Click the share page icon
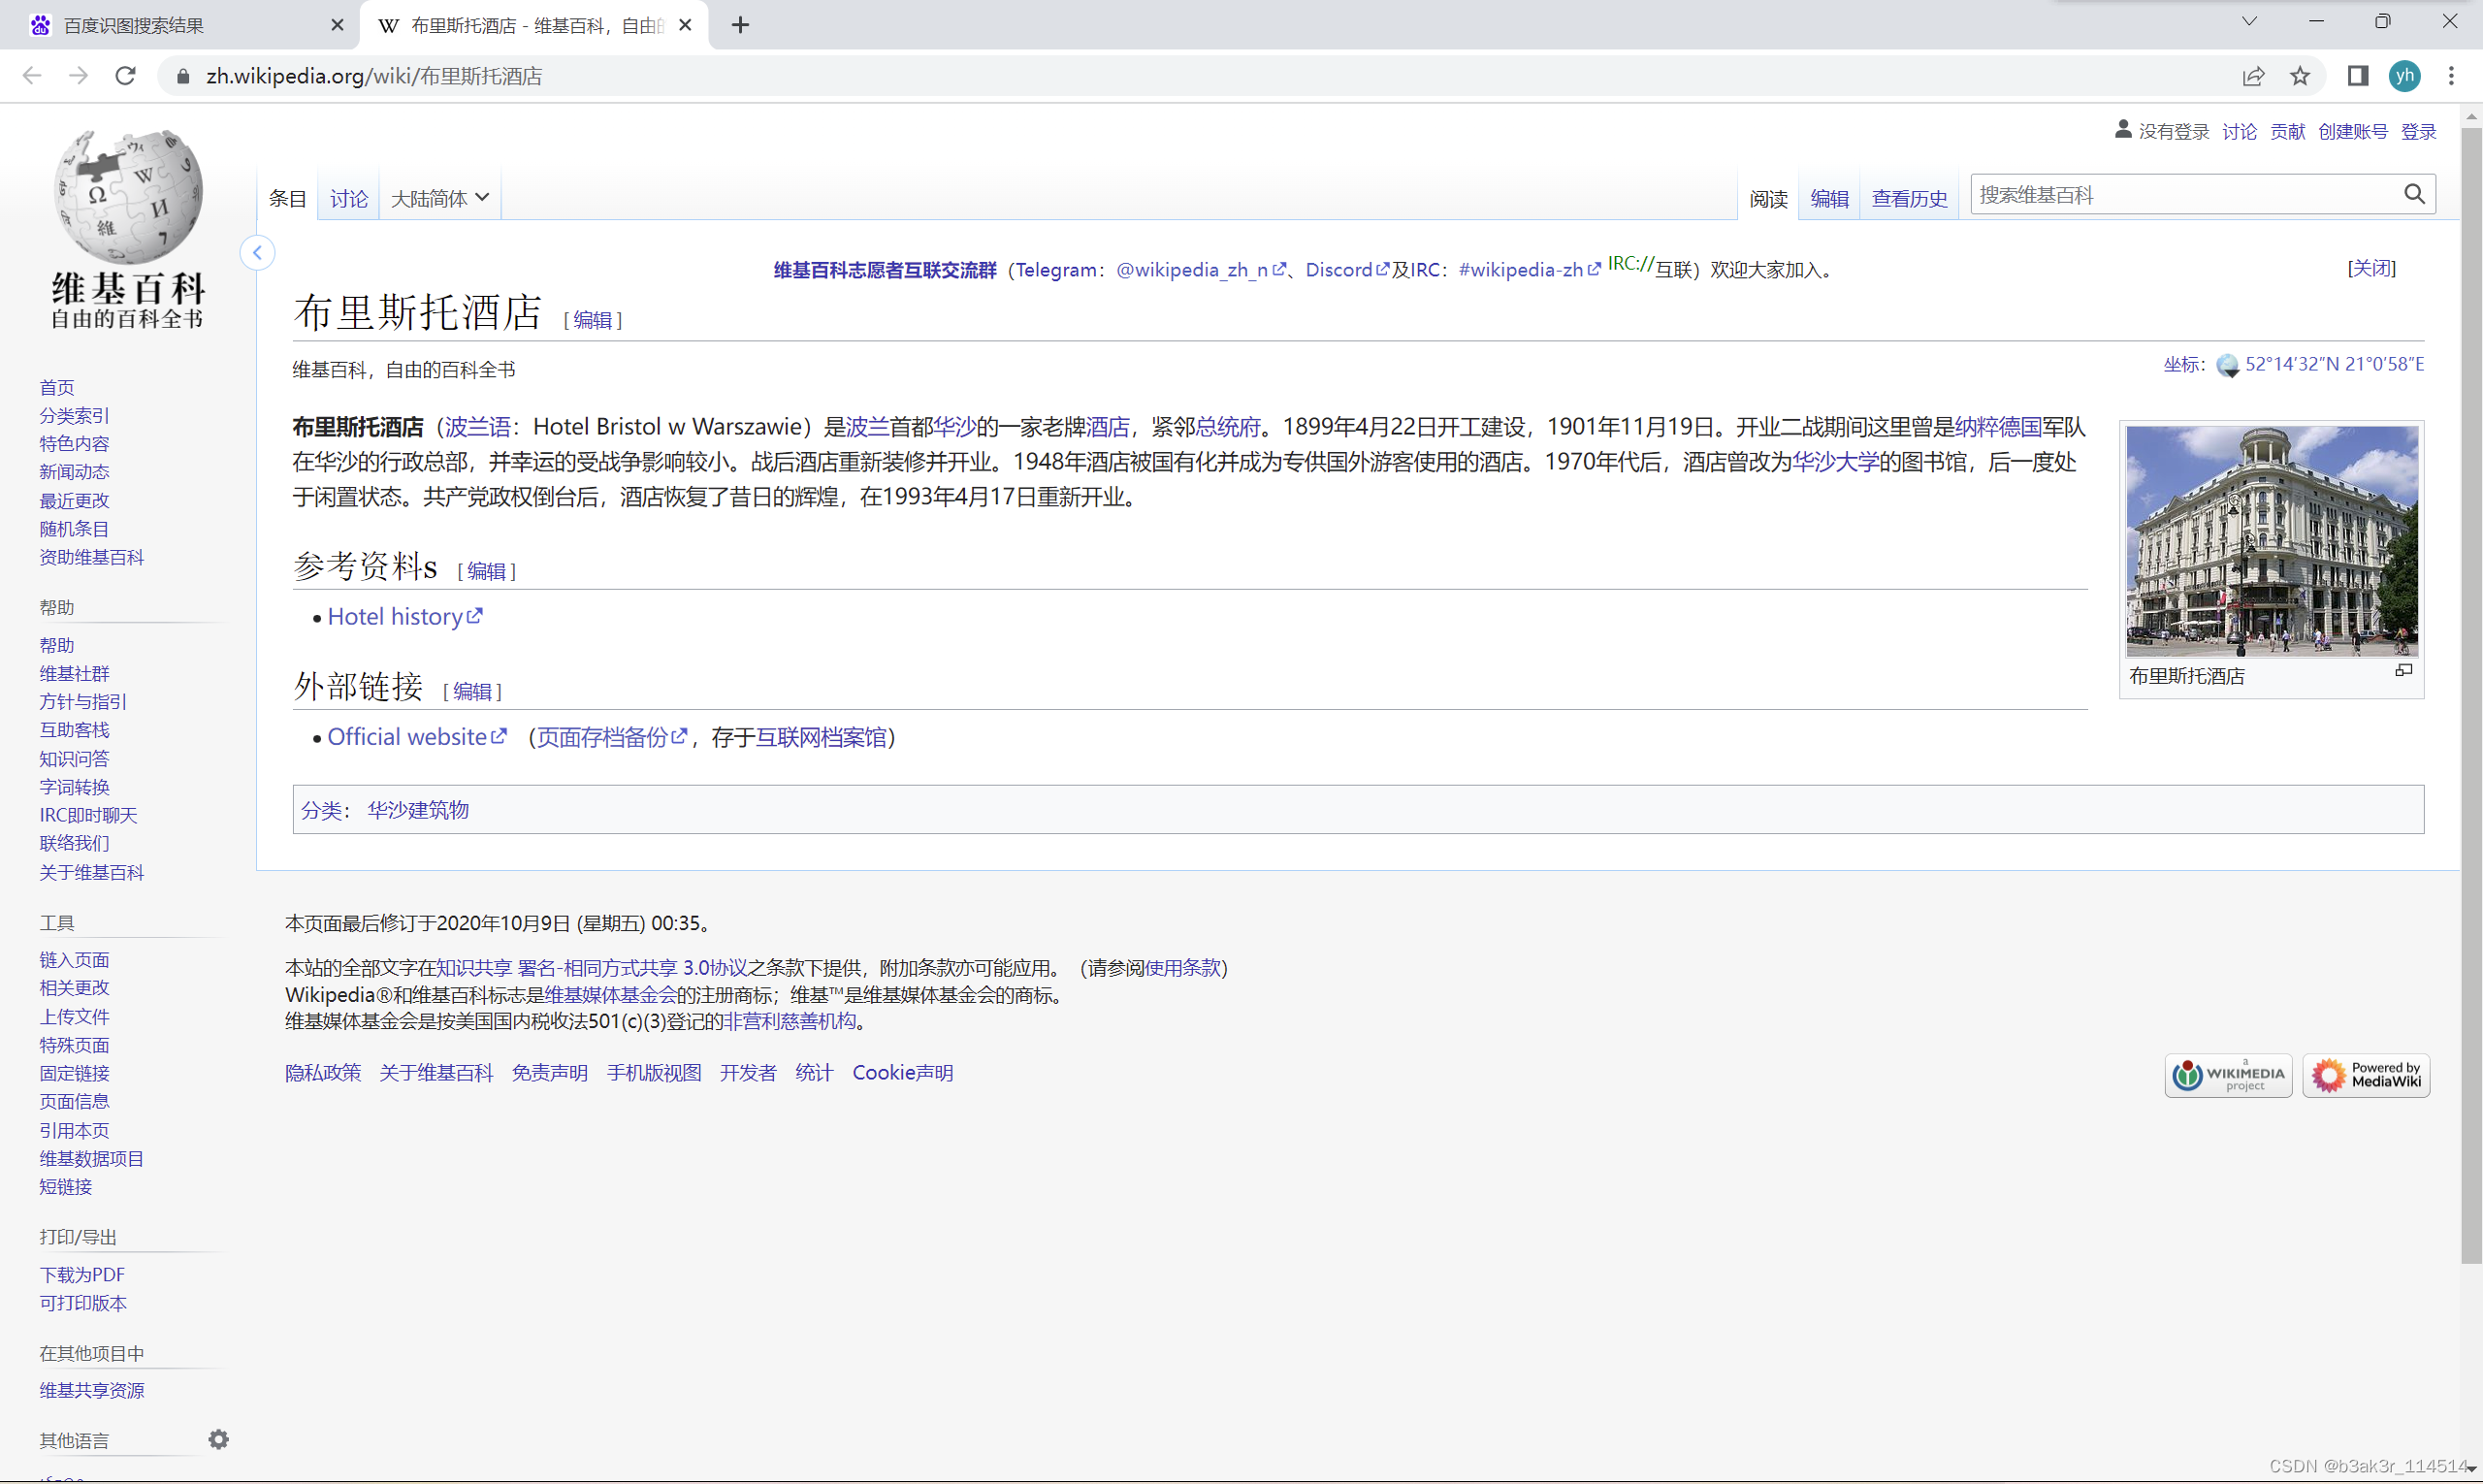Image resolution: width=2483 pixels, height=1484 pixels. tap(2253, 76)
